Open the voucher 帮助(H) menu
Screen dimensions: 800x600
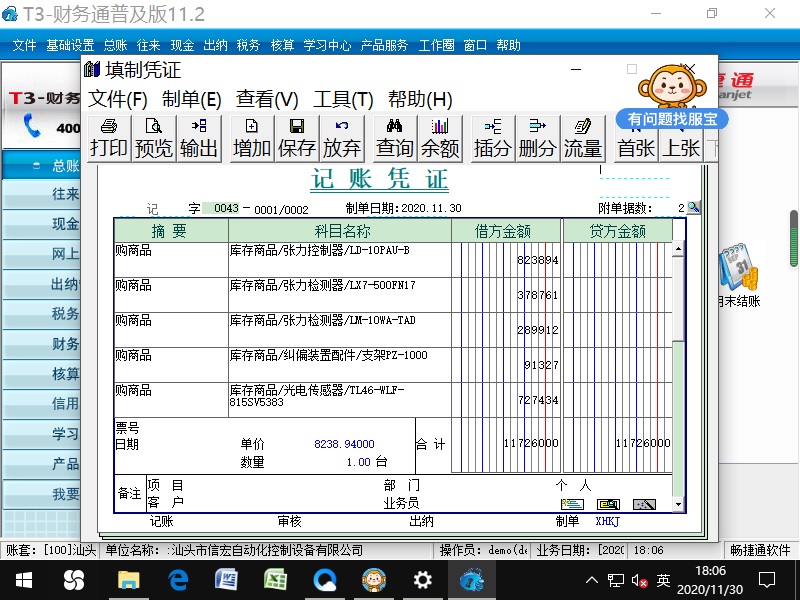(x=420, y=99)
